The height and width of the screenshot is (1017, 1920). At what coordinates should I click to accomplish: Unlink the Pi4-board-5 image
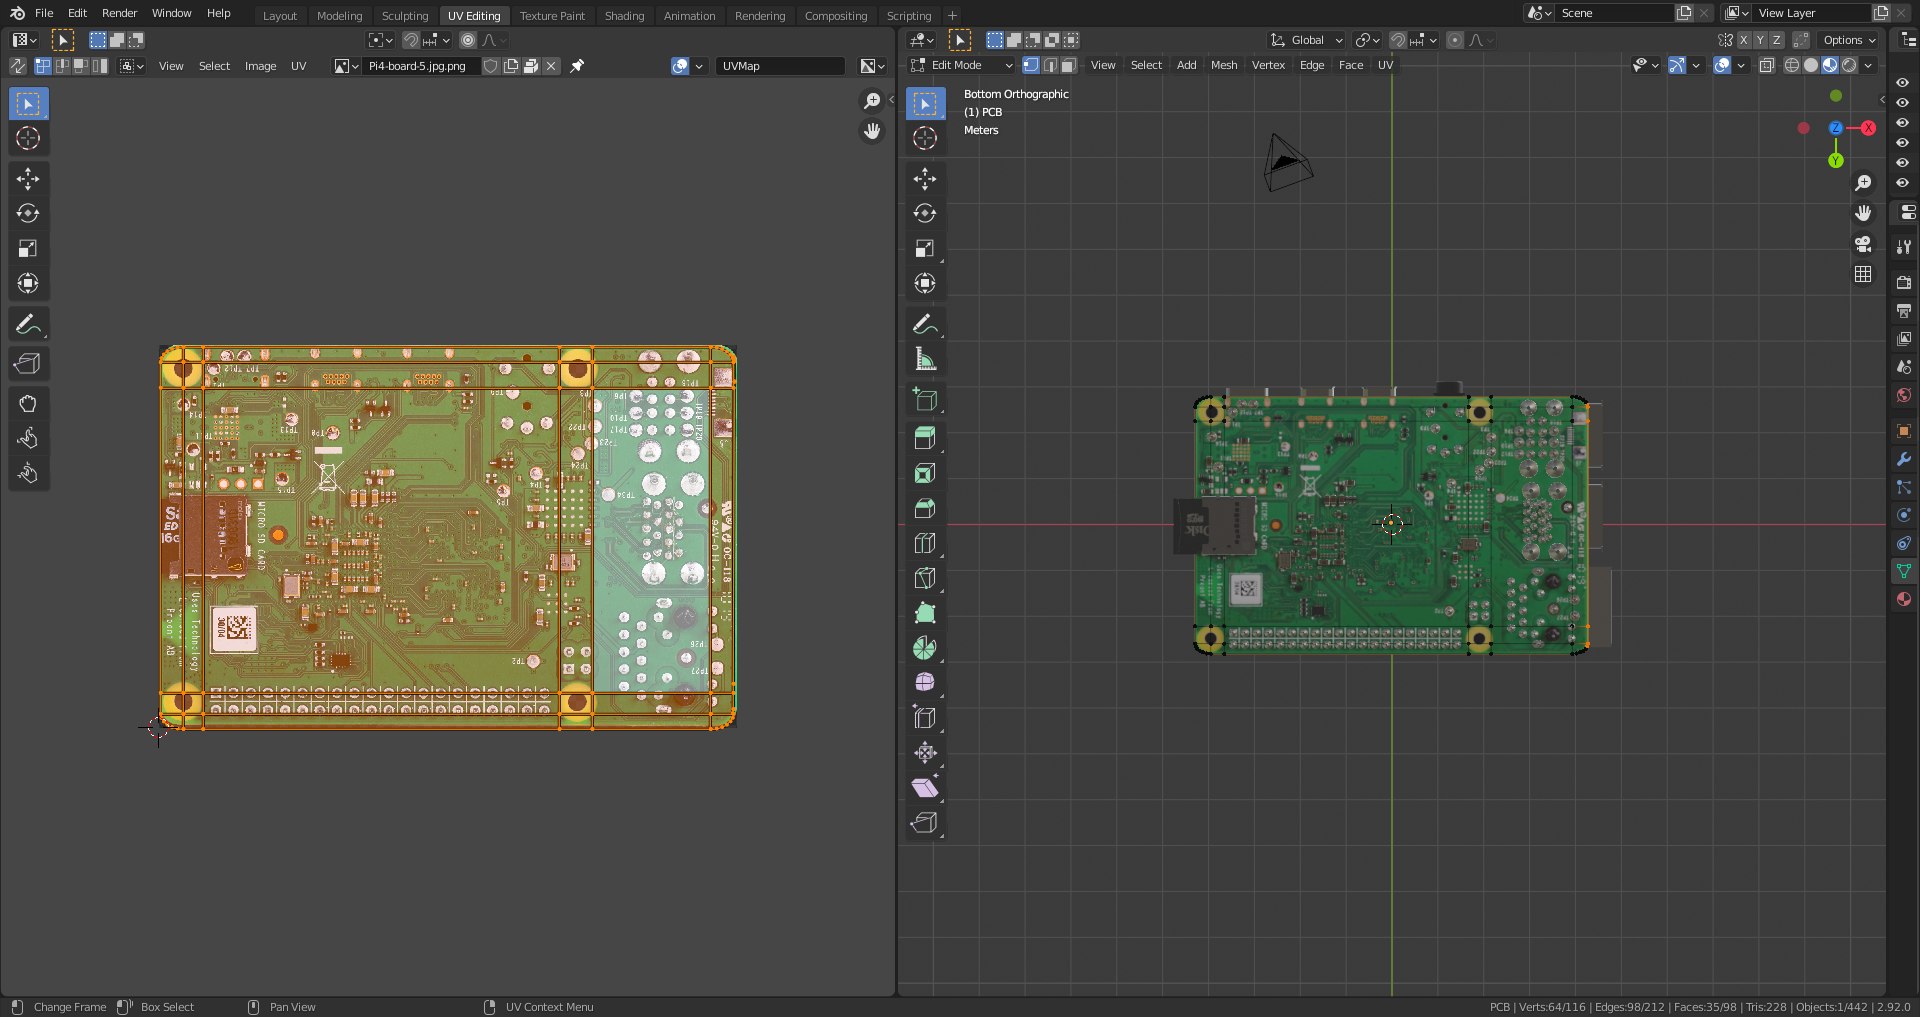(x=551, y=66)
